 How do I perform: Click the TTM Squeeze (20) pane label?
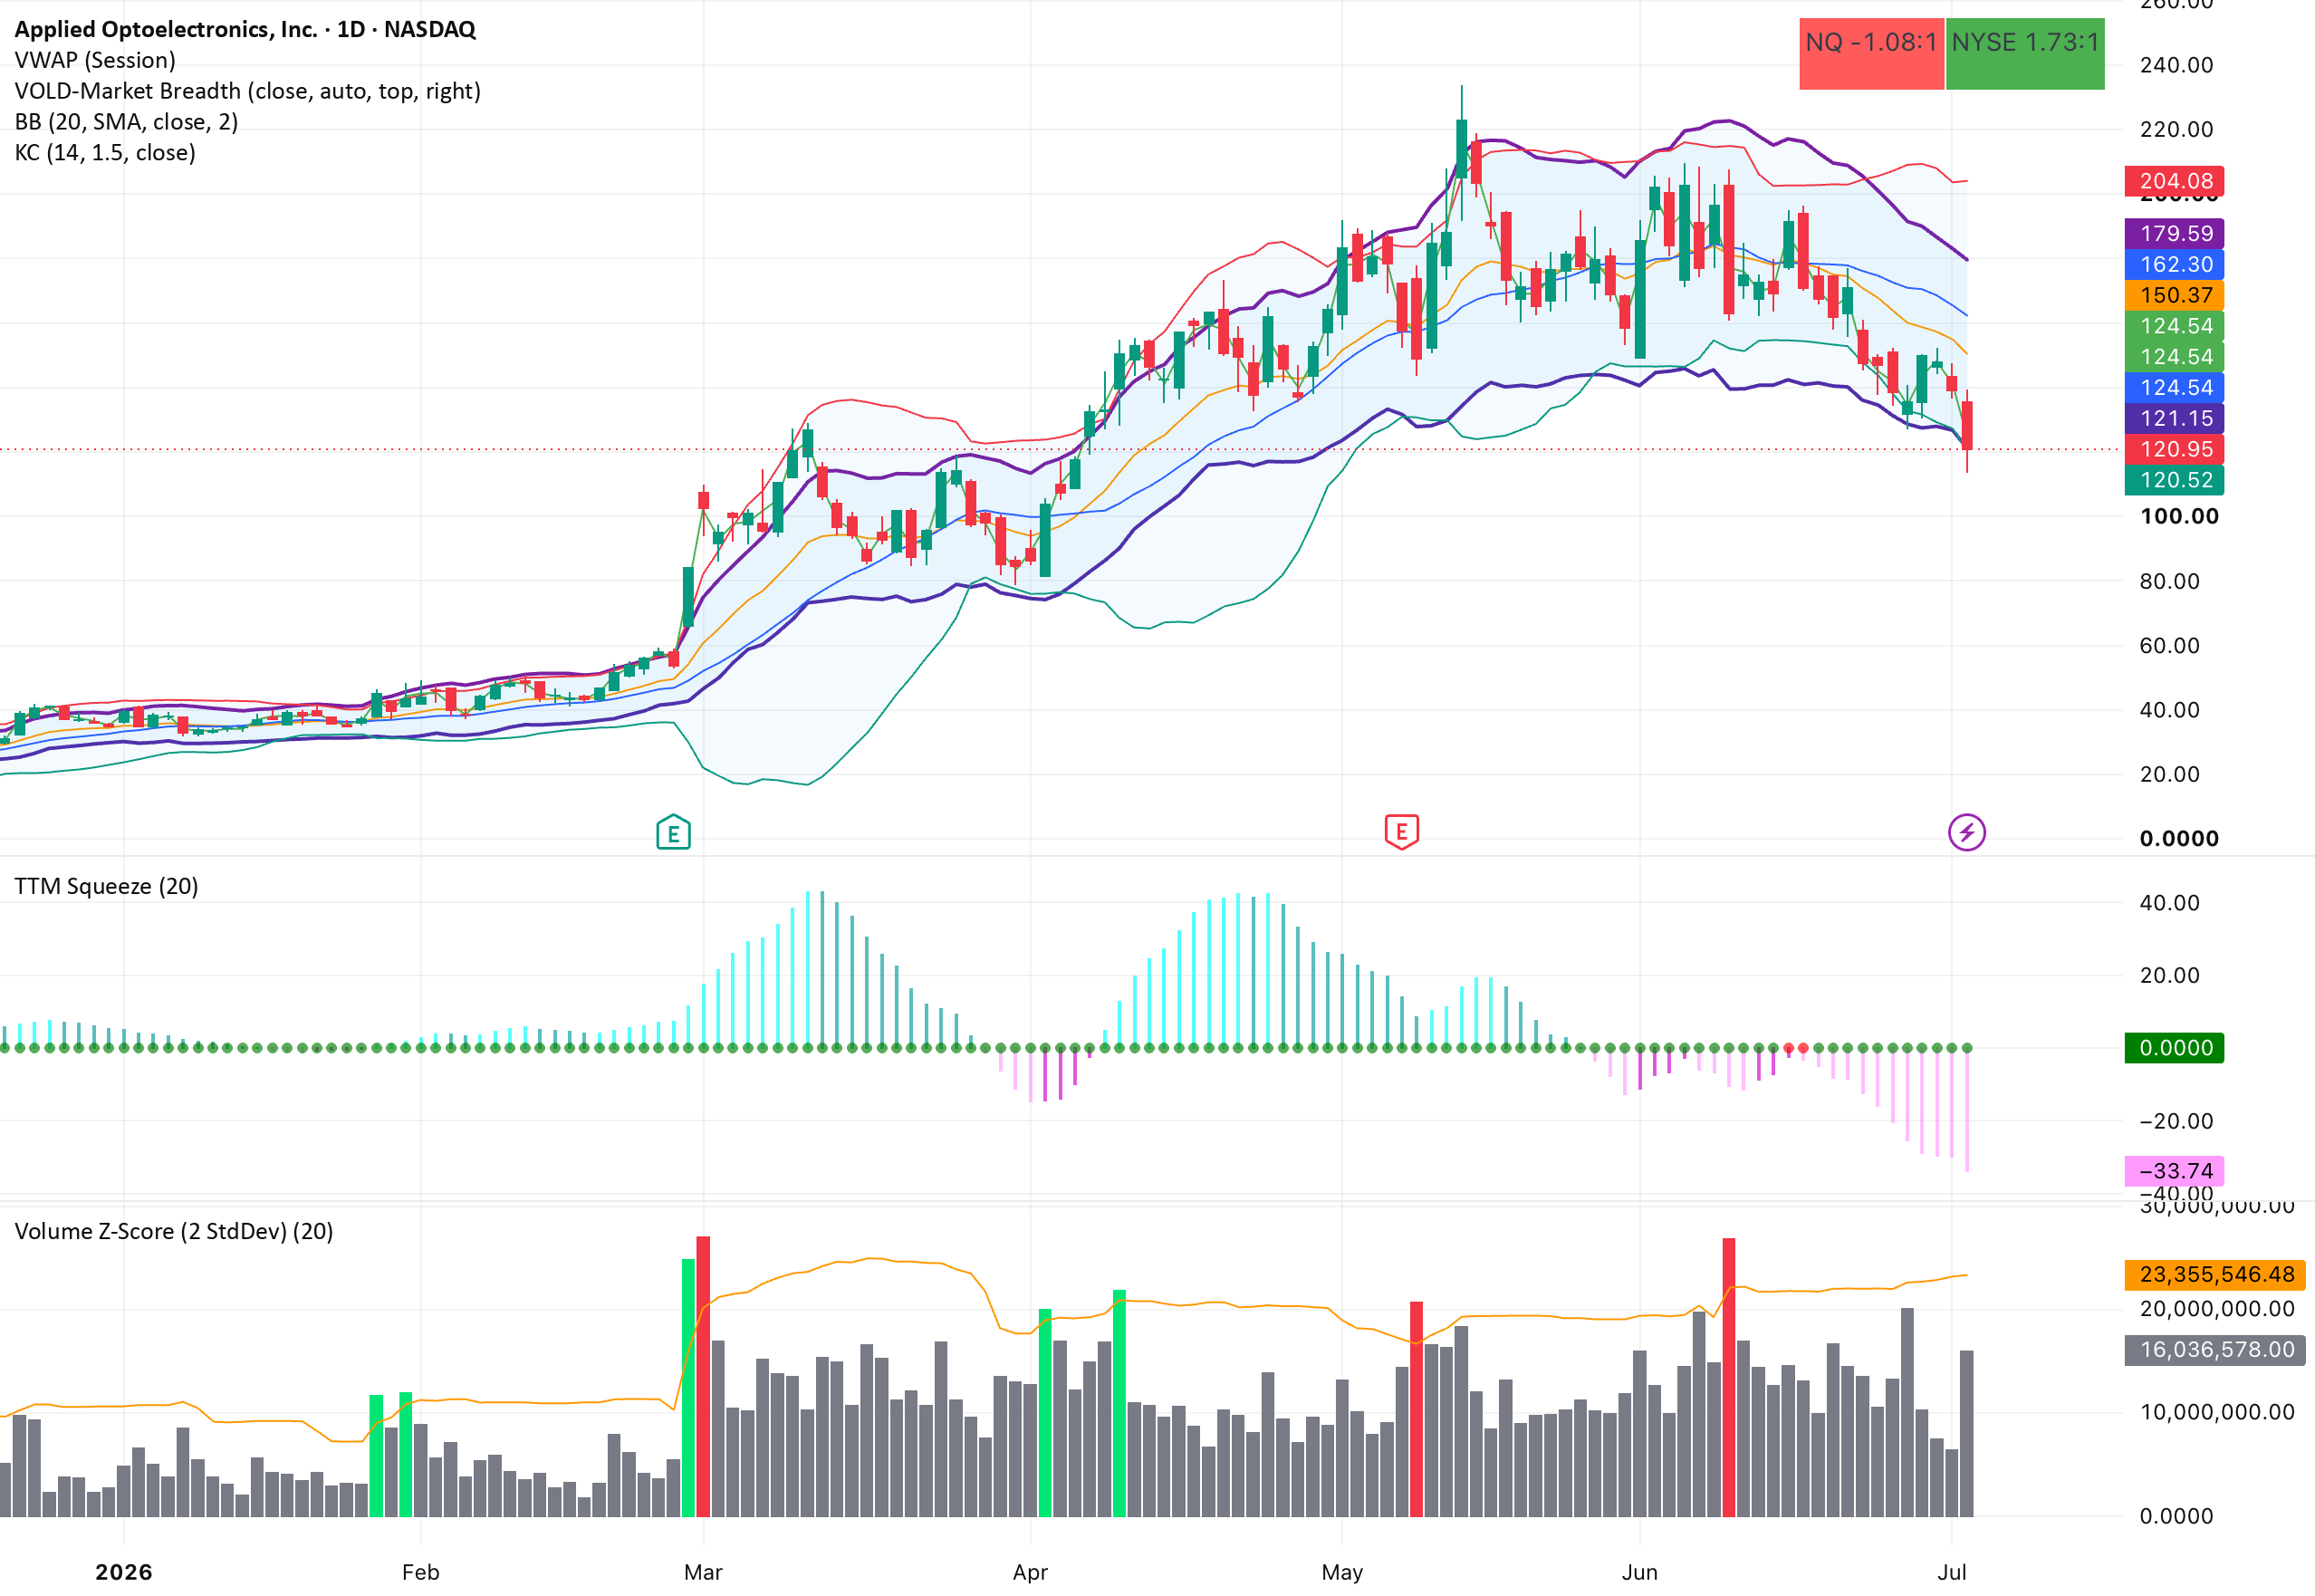click(106, 886)
